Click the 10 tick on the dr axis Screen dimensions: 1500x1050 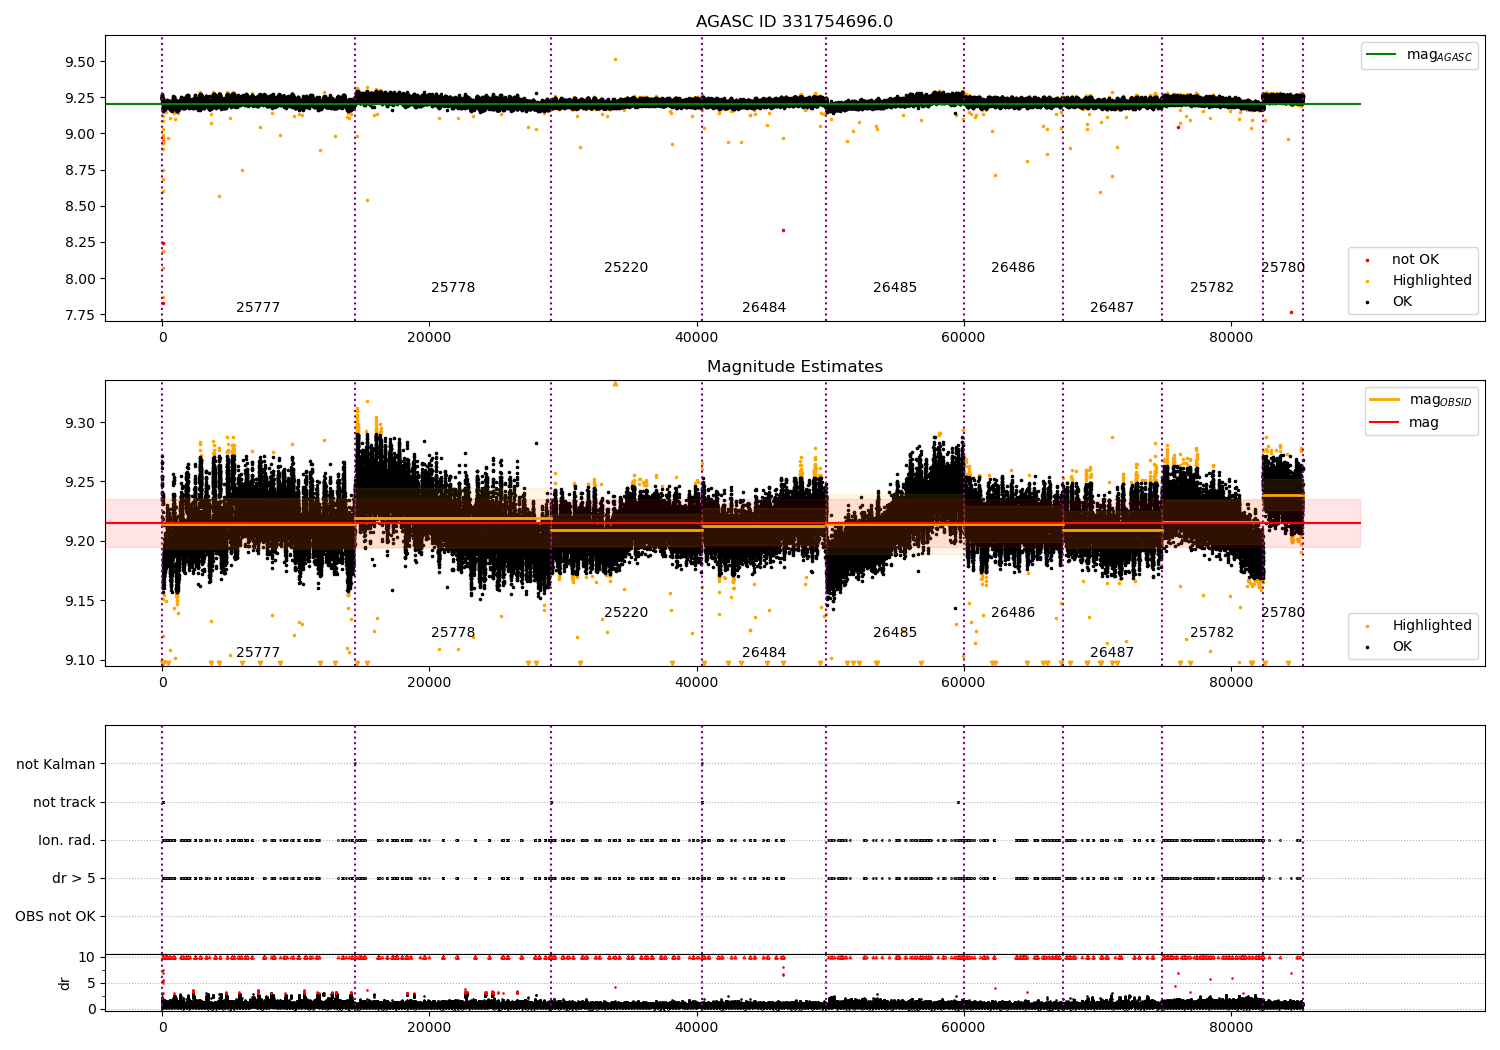(87, 957)
